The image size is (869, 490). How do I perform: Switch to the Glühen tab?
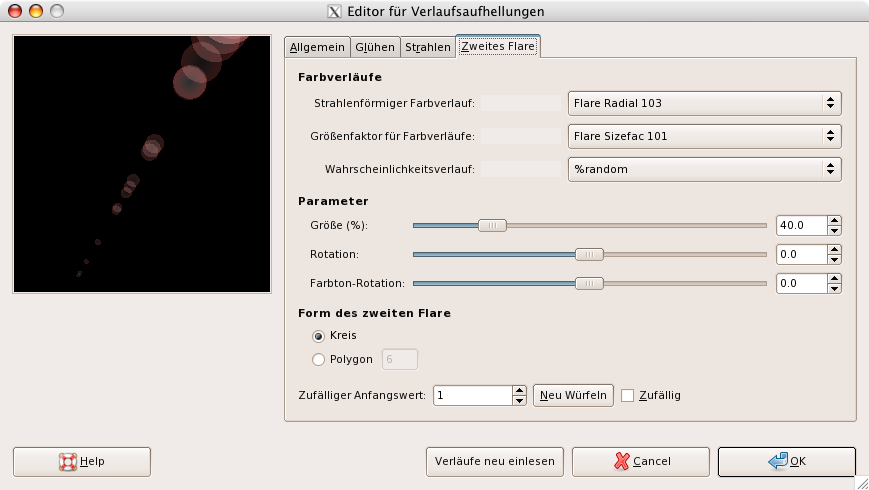point(375,47)
